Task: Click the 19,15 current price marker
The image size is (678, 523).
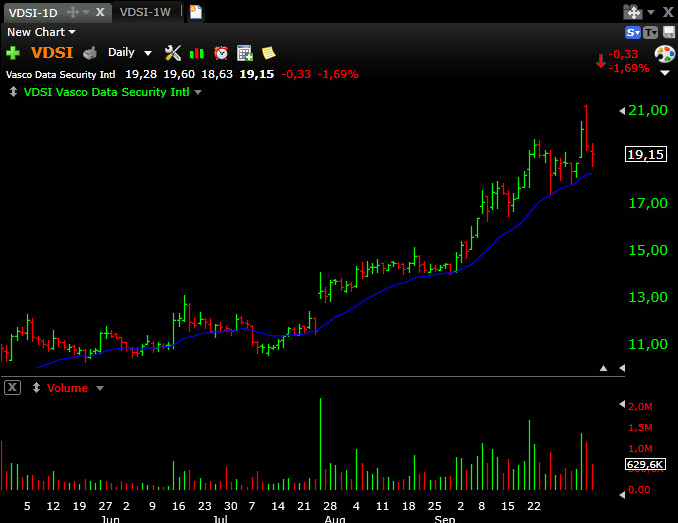Action: point(645,154)
